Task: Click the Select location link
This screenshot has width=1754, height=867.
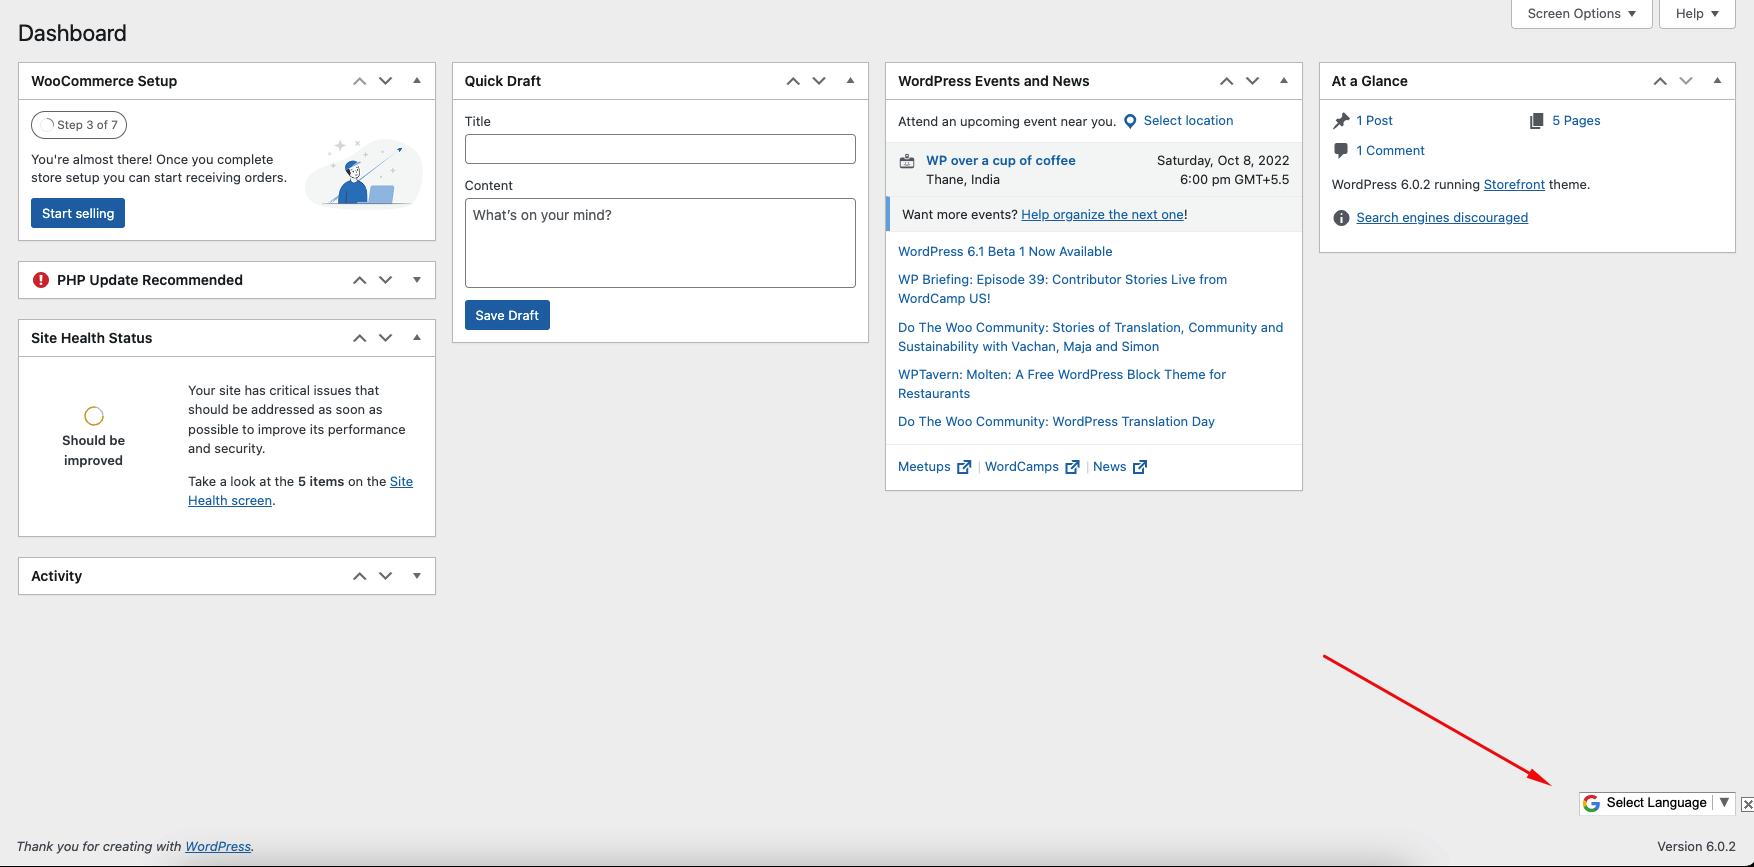Action: (x=1188, y=121)
